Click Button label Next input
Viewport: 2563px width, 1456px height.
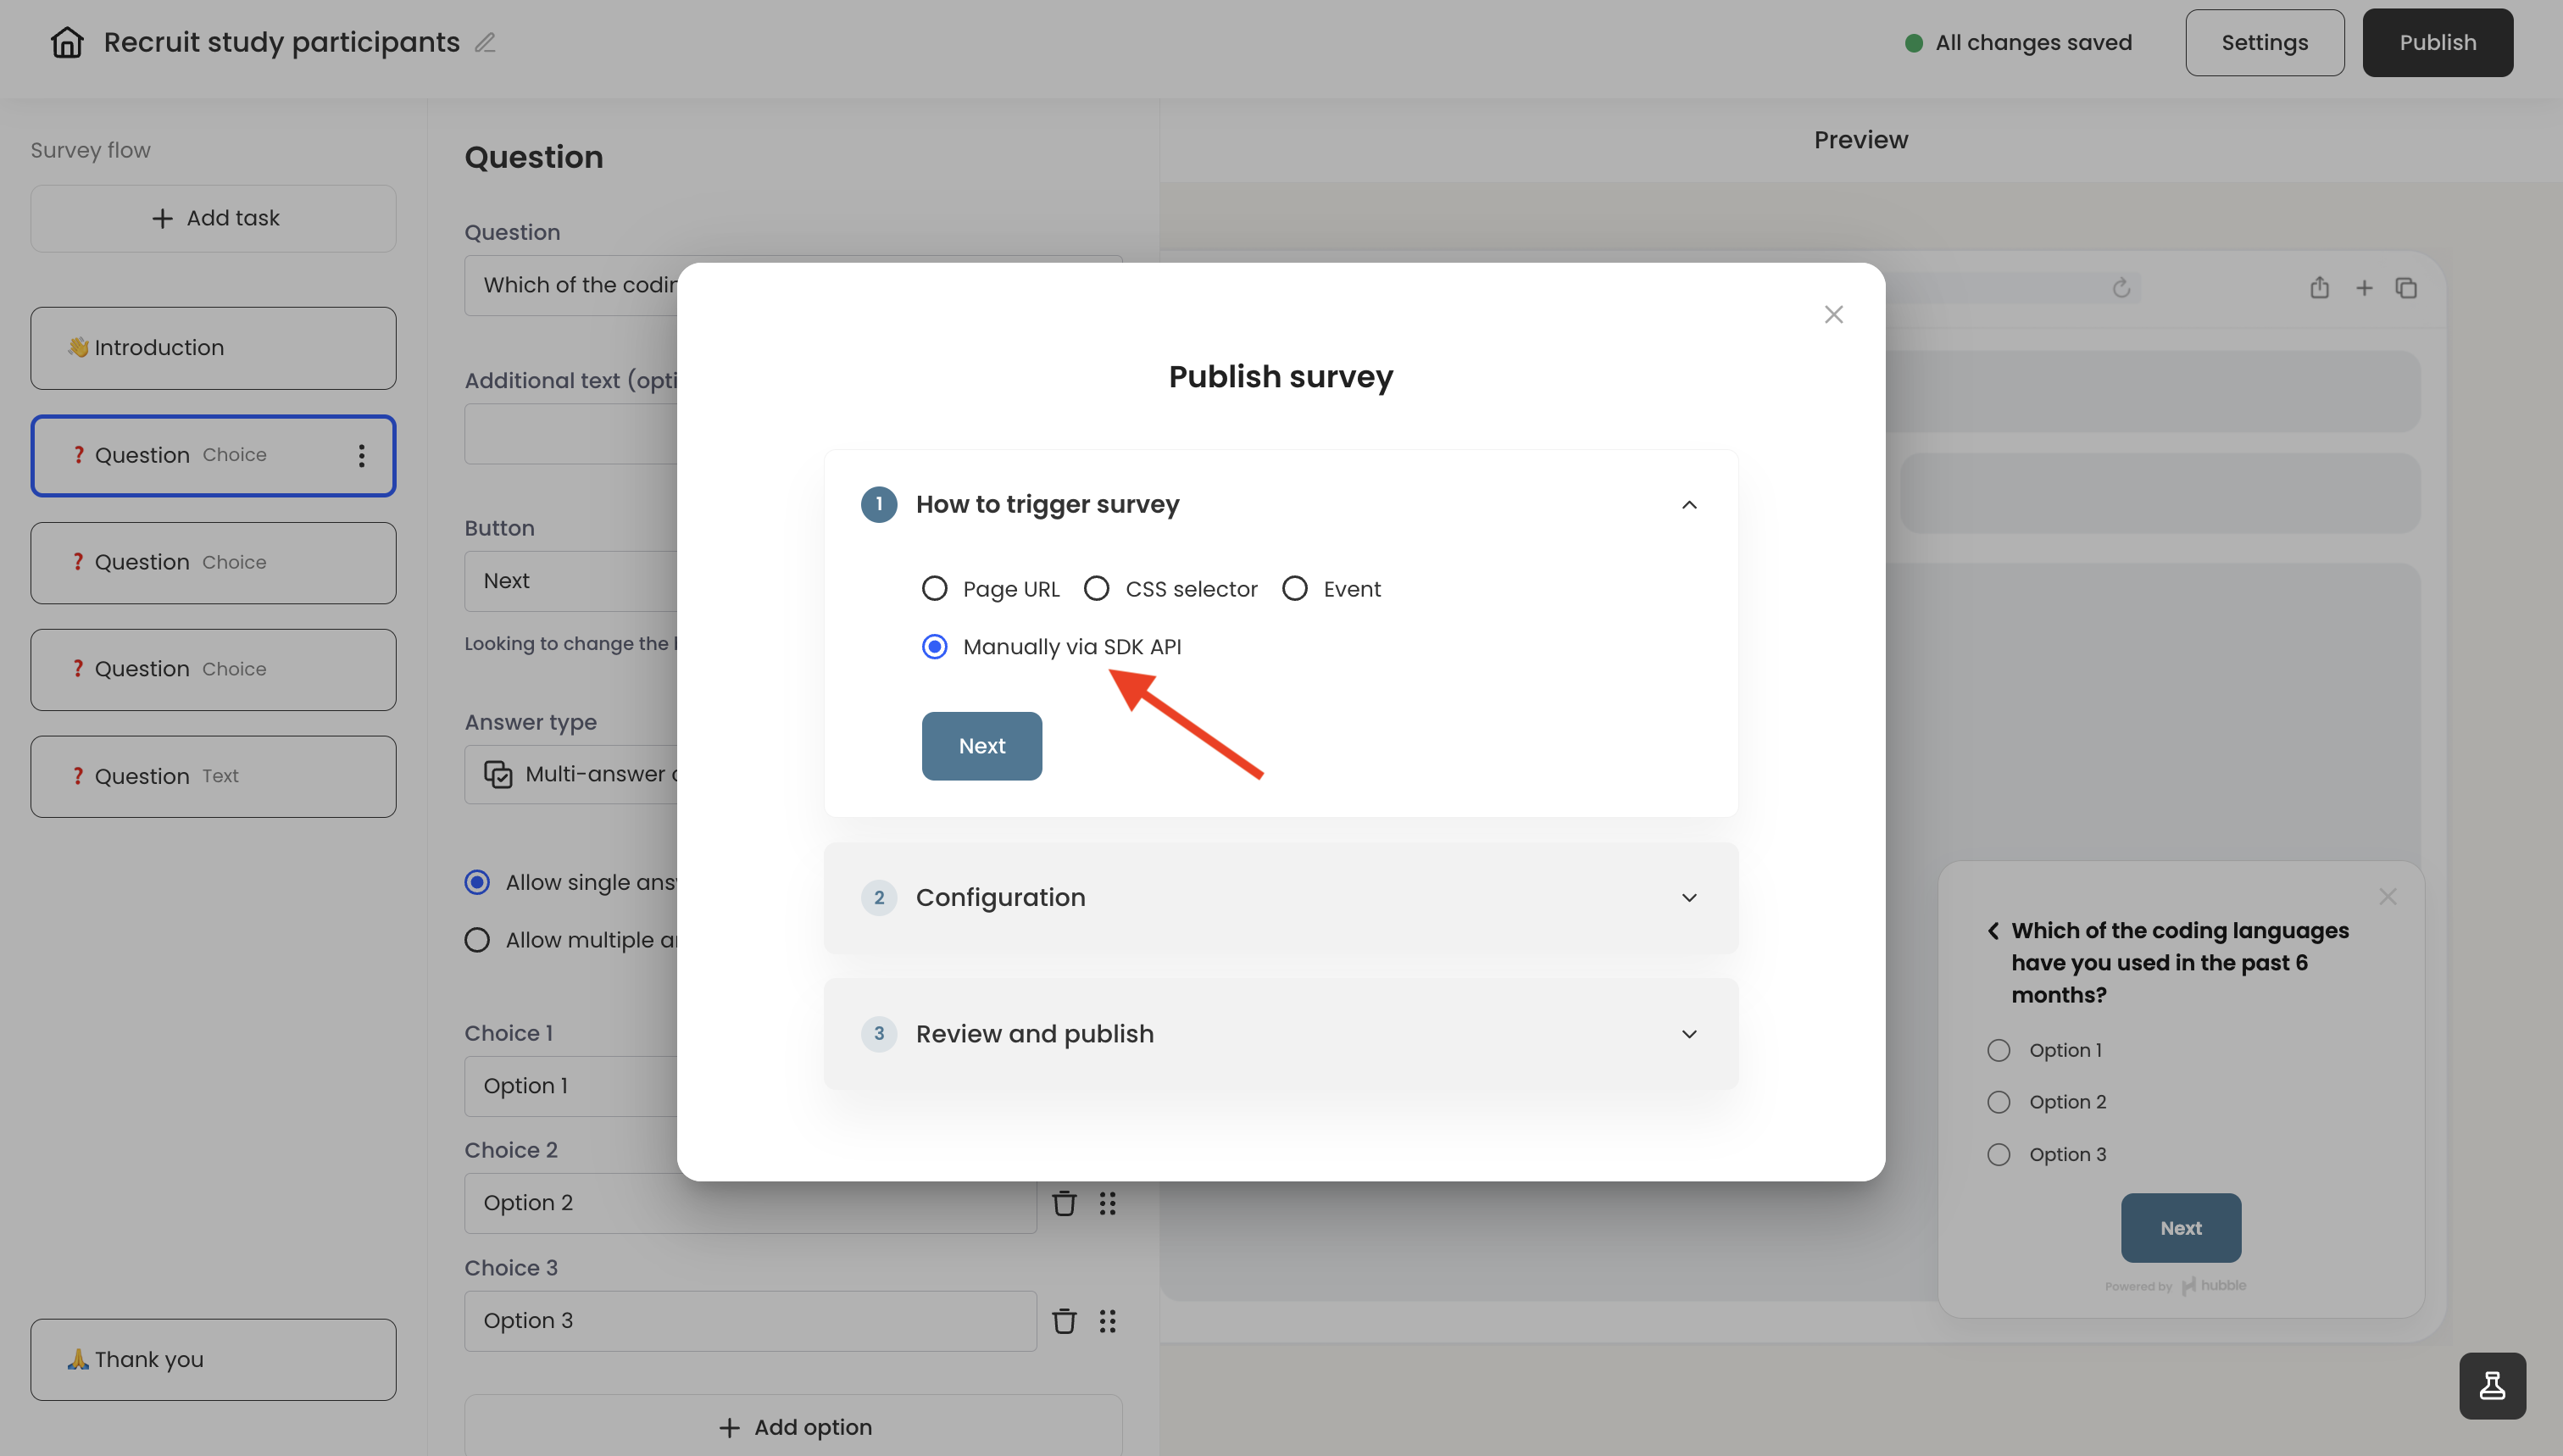coord(571,581)
